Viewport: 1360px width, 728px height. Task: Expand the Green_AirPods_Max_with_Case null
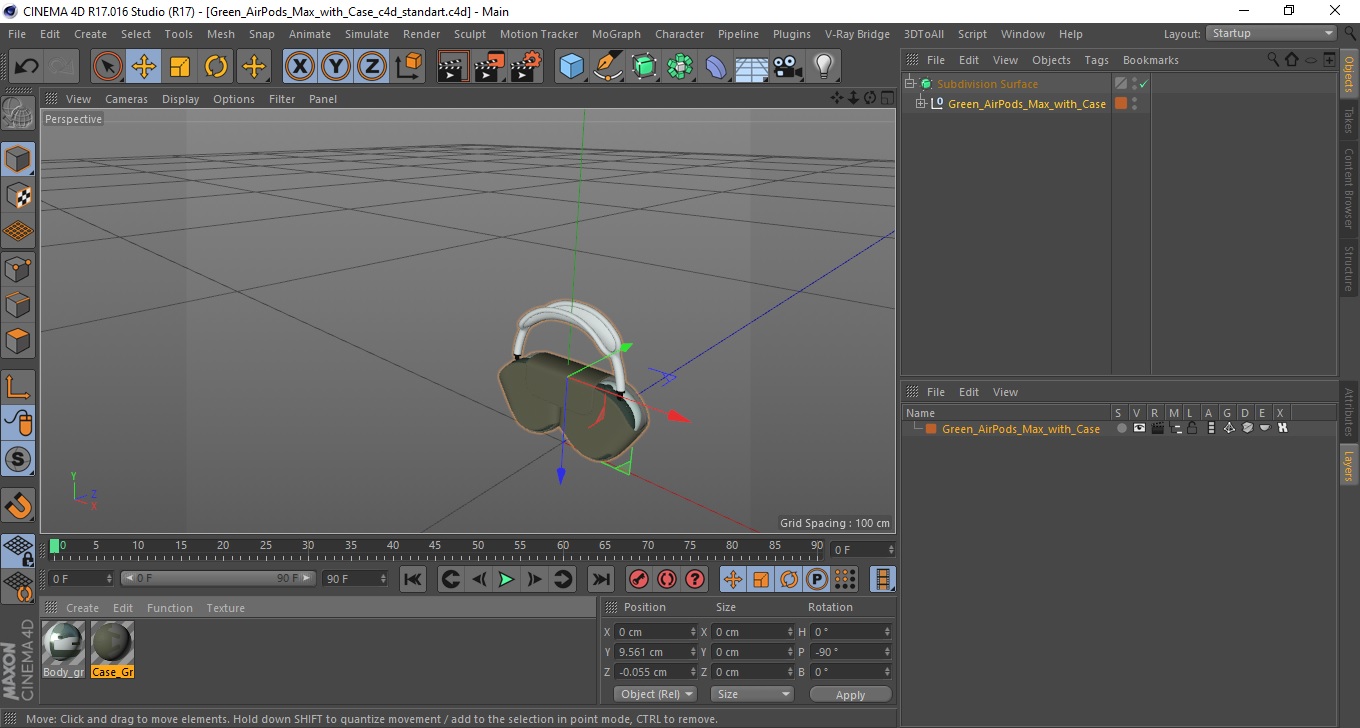tap(921, 104)
